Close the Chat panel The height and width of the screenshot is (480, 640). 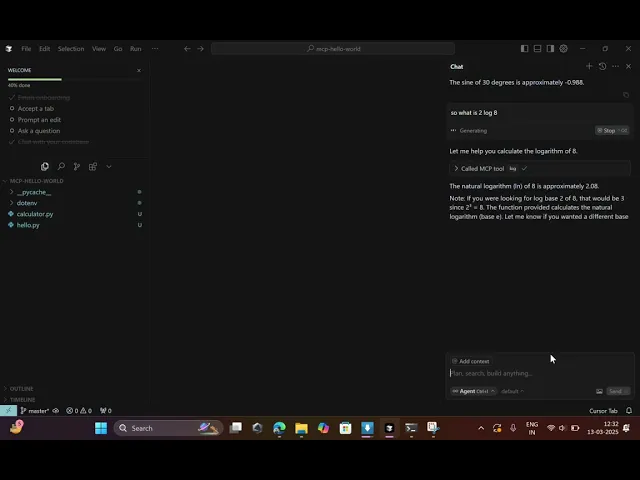629,66
